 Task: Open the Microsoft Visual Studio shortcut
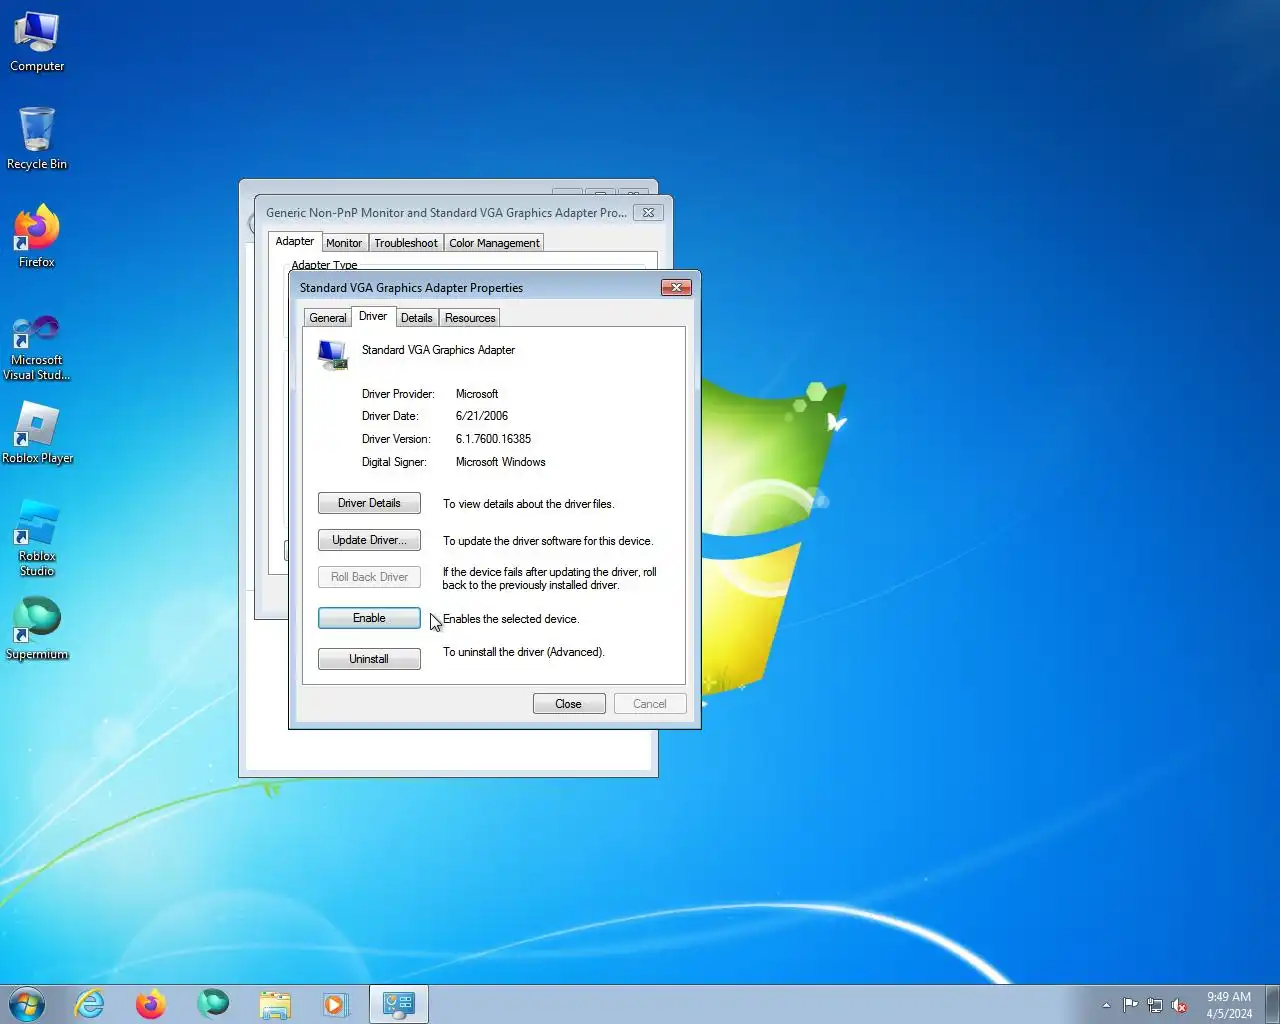[37, 347]
